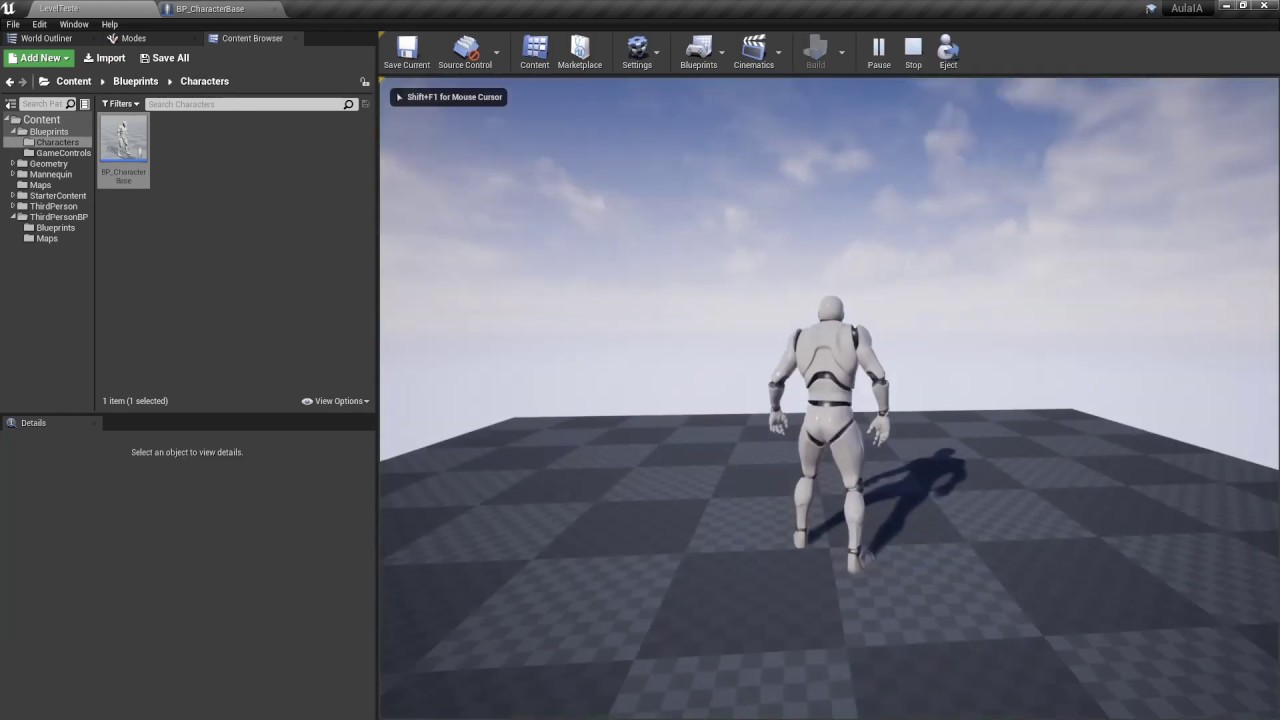Viewport: 1280px width, 720px height.
Task: Open the Edit menu
Action: 40,24
